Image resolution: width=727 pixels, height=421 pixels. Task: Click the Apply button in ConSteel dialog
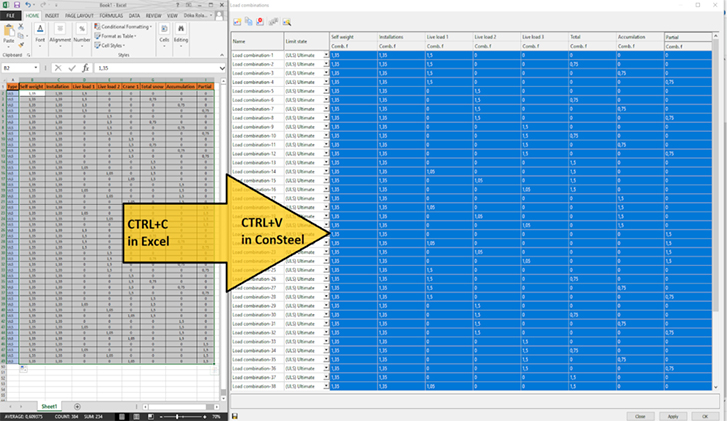coord(672,415)
